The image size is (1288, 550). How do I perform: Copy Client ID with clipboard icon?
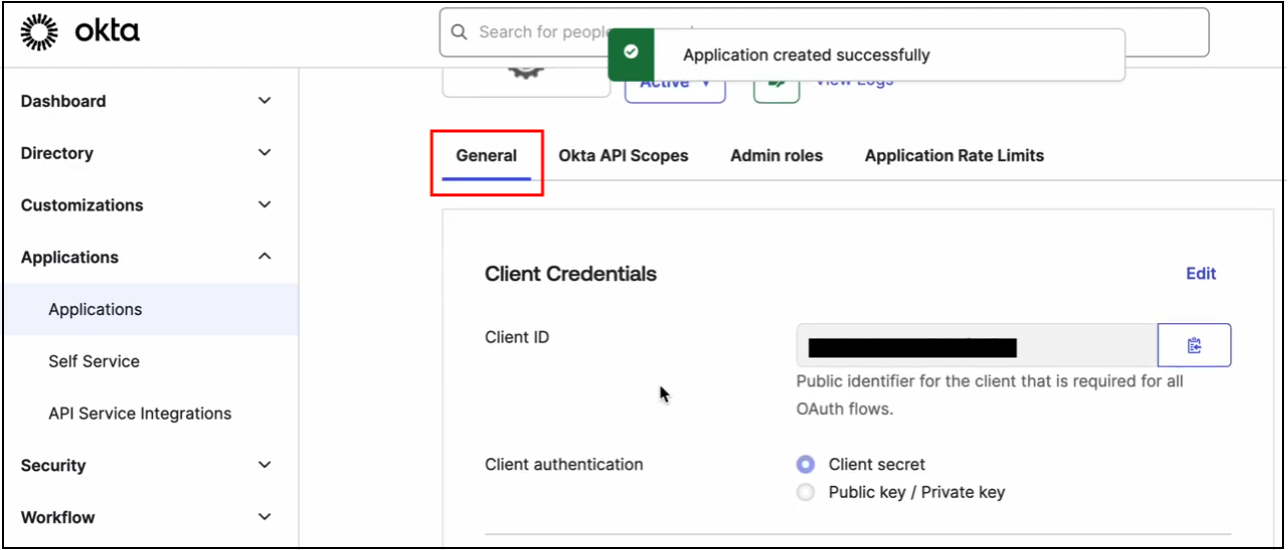click(1194, 345)
